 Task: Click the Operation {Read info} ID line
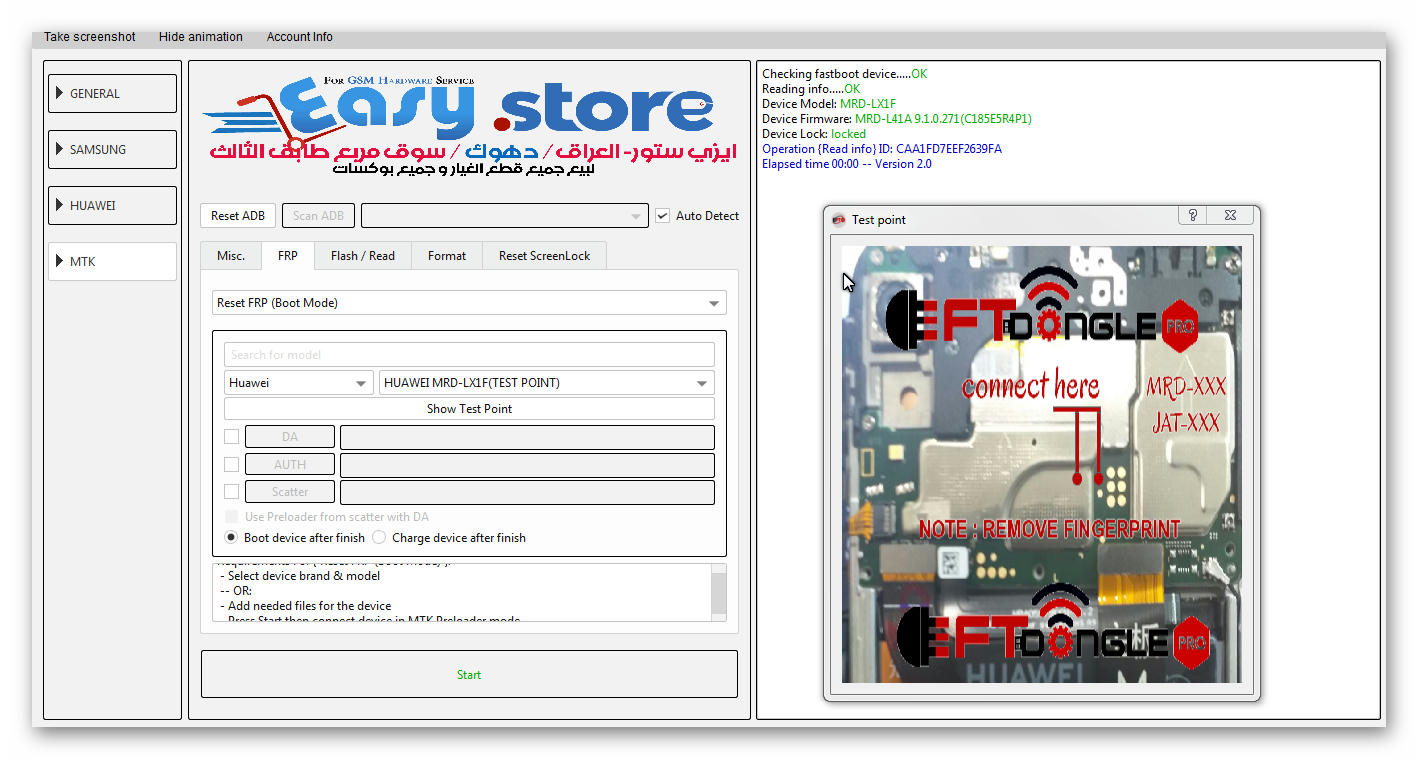click(882, 149)
